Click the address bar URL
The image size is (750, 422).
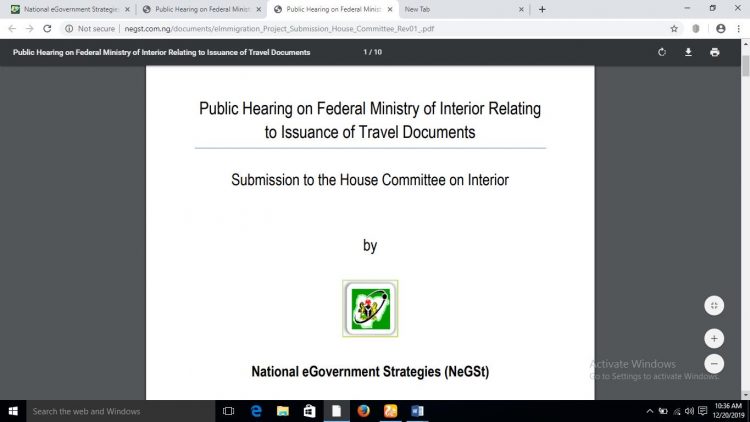(279, 29)
